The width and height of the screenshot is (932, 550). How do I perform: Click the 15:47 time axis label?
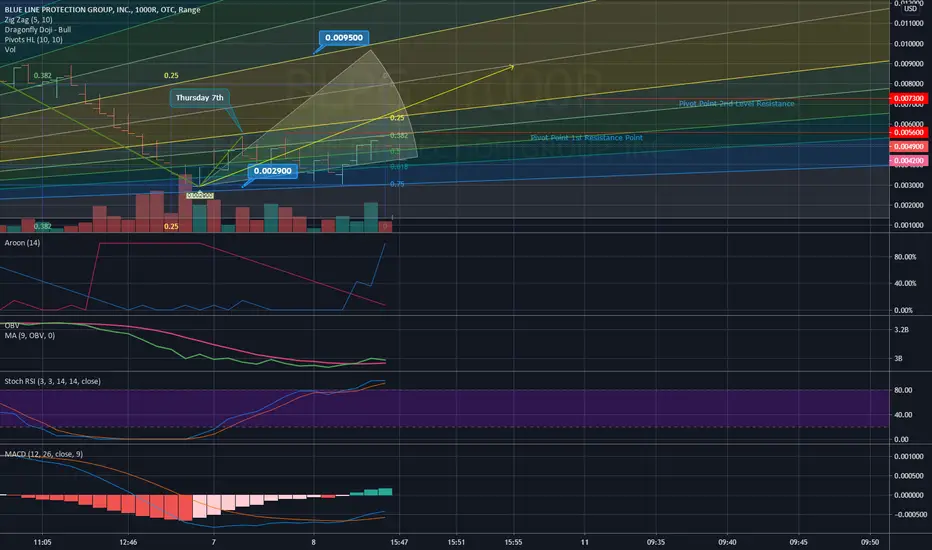[x=399, y=542]
